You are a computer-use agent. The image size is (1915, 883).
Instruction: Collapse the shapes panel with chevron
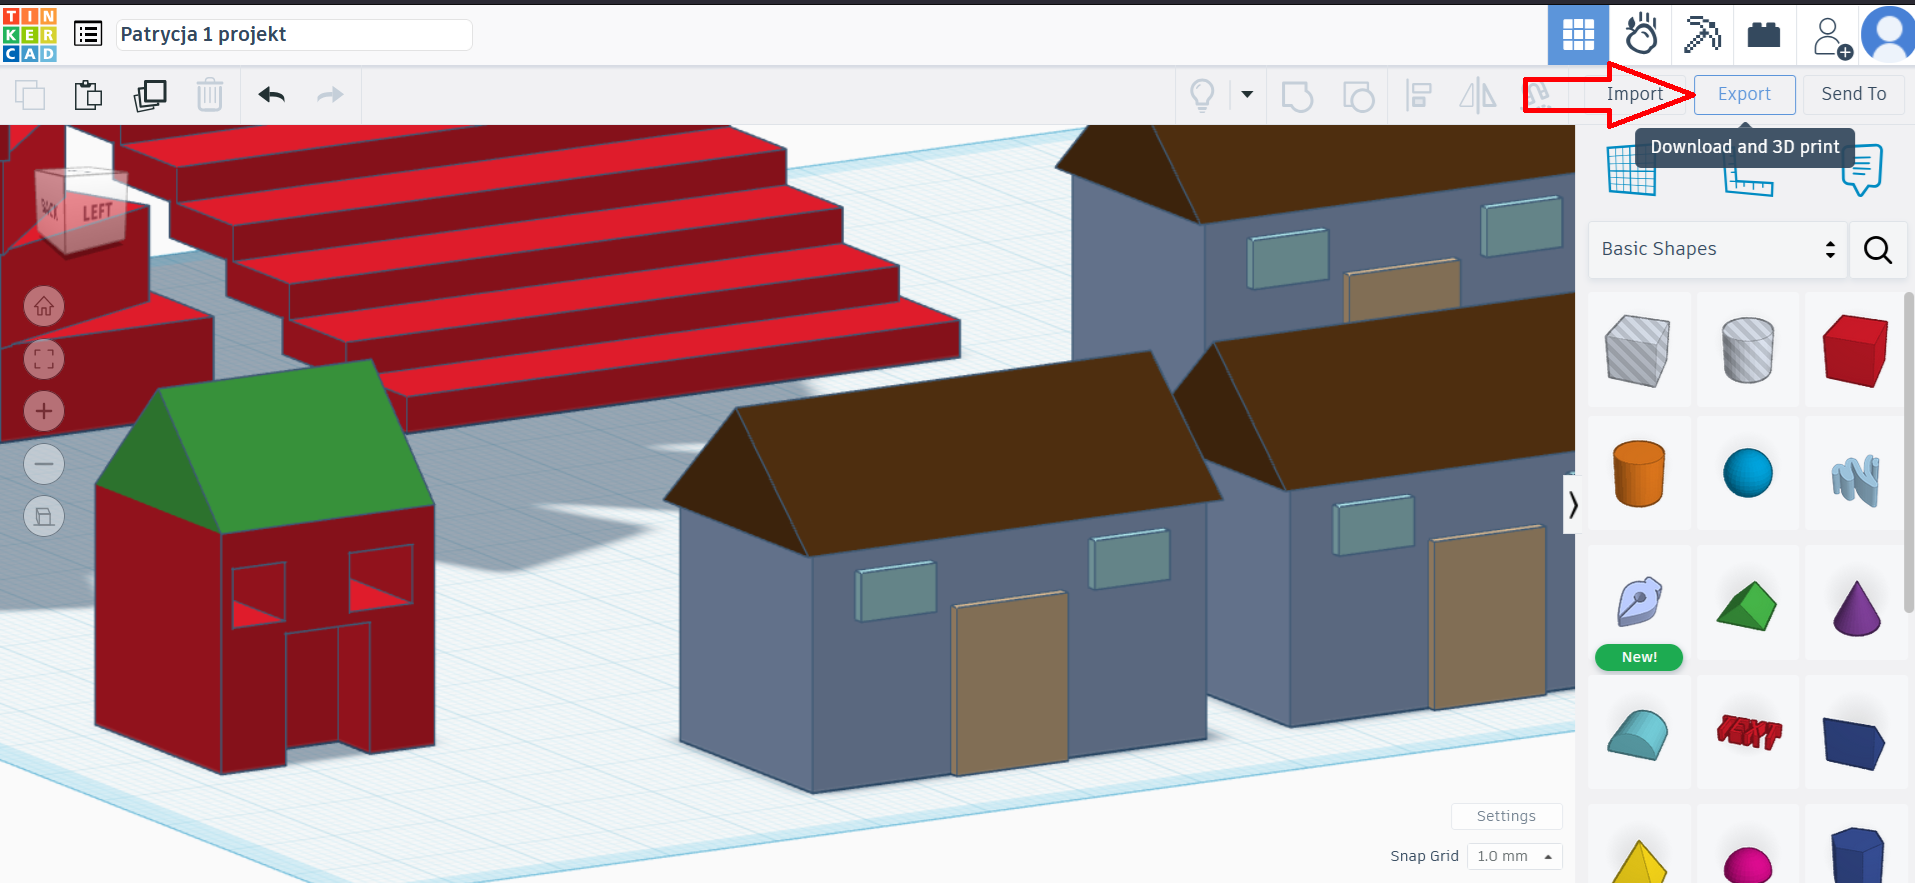click(x=1572, y=505)
